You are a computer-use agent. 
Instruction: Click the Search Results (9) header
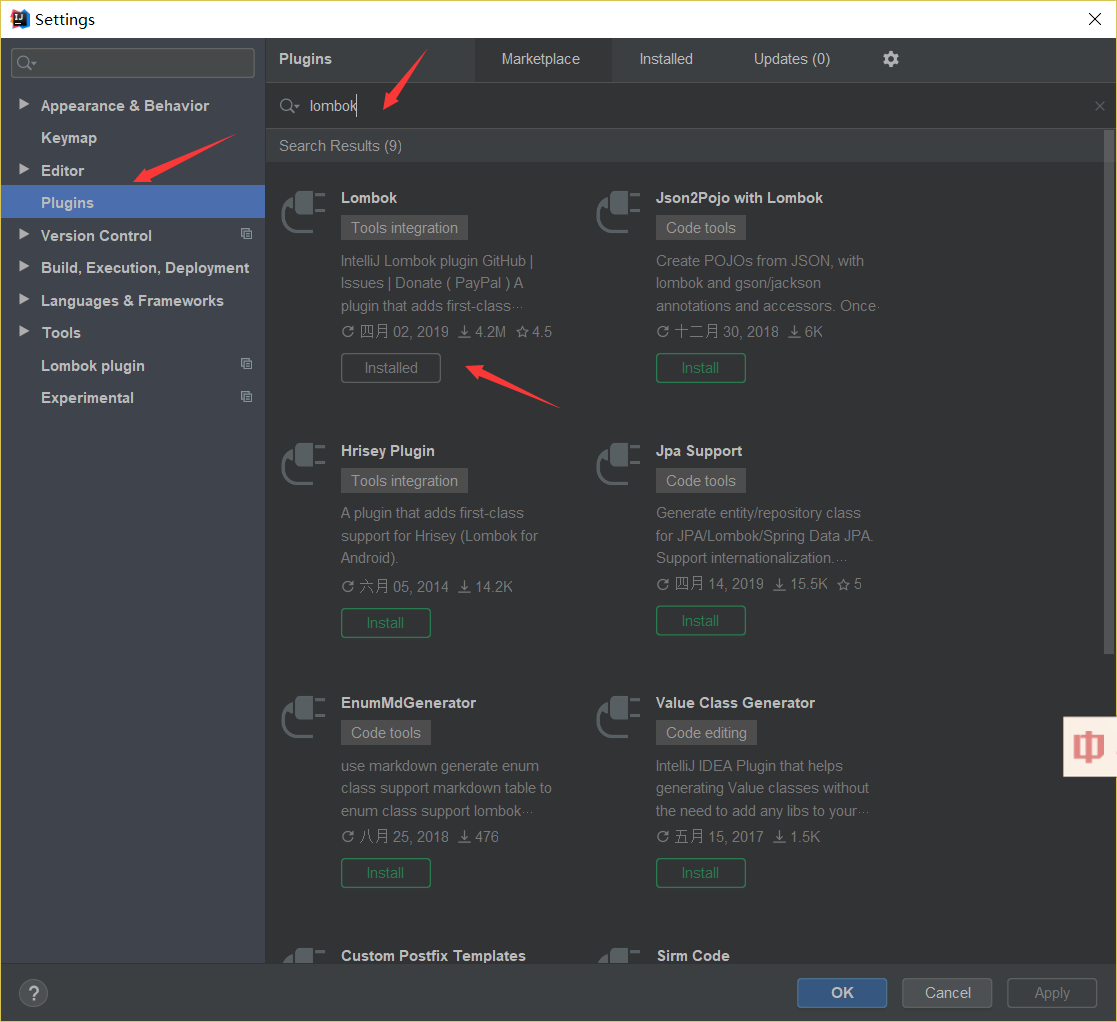pos(341,146)
